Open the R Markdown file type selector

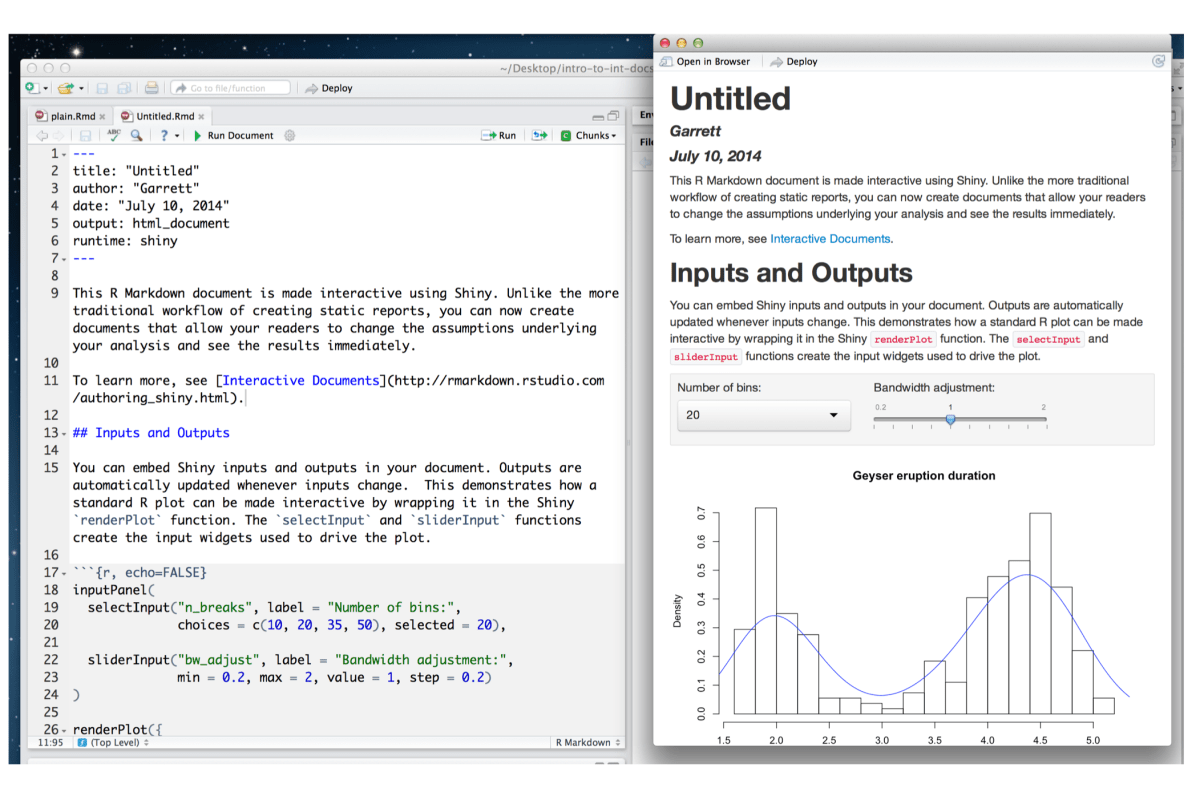click(x=588, y=742)
